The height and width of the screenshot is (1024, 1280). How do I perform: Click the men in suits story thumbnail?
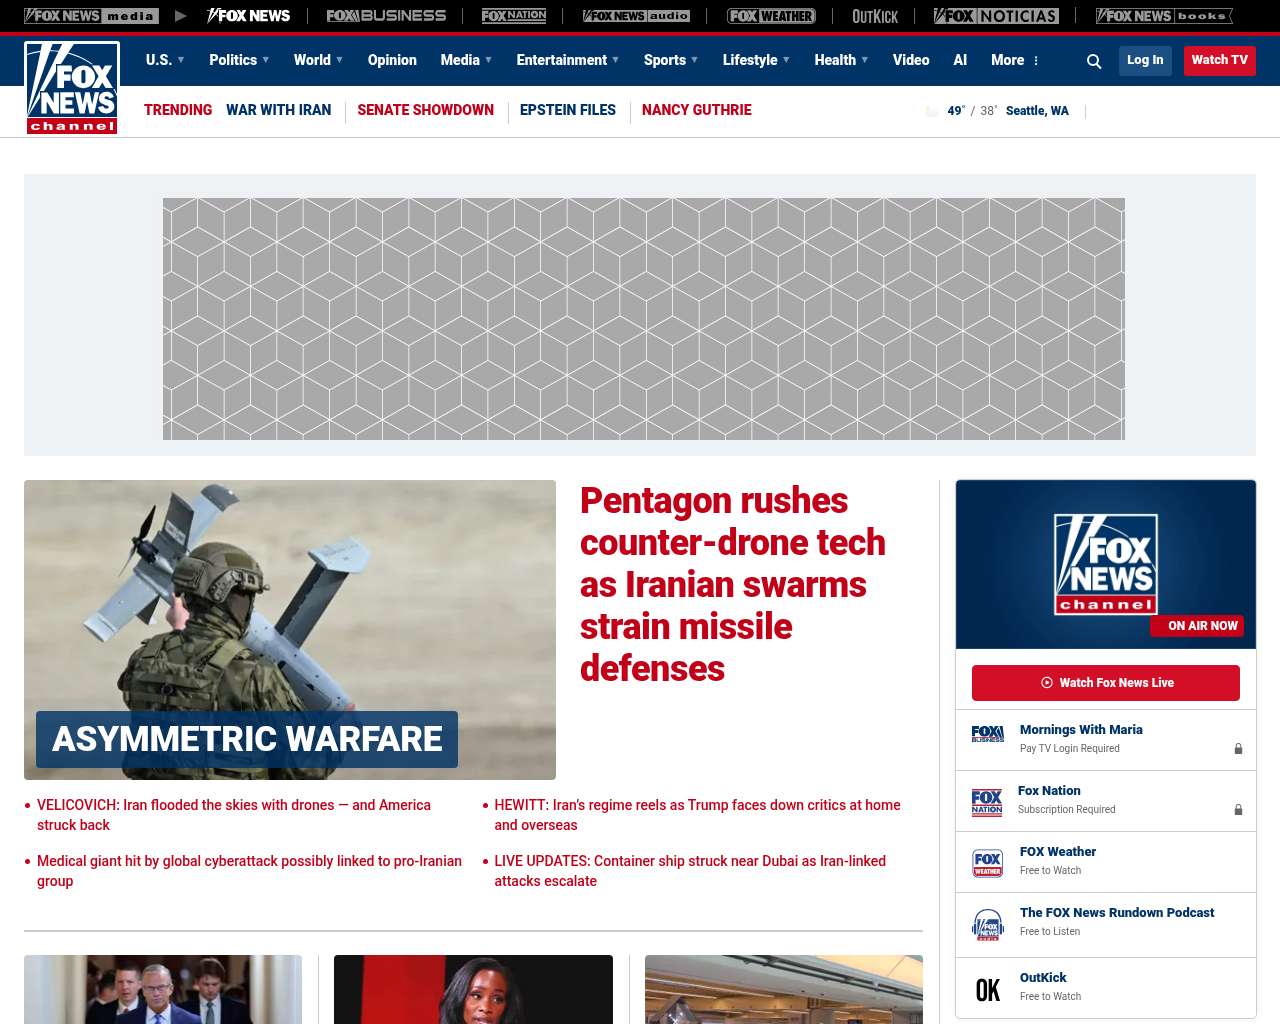(163, 989)
